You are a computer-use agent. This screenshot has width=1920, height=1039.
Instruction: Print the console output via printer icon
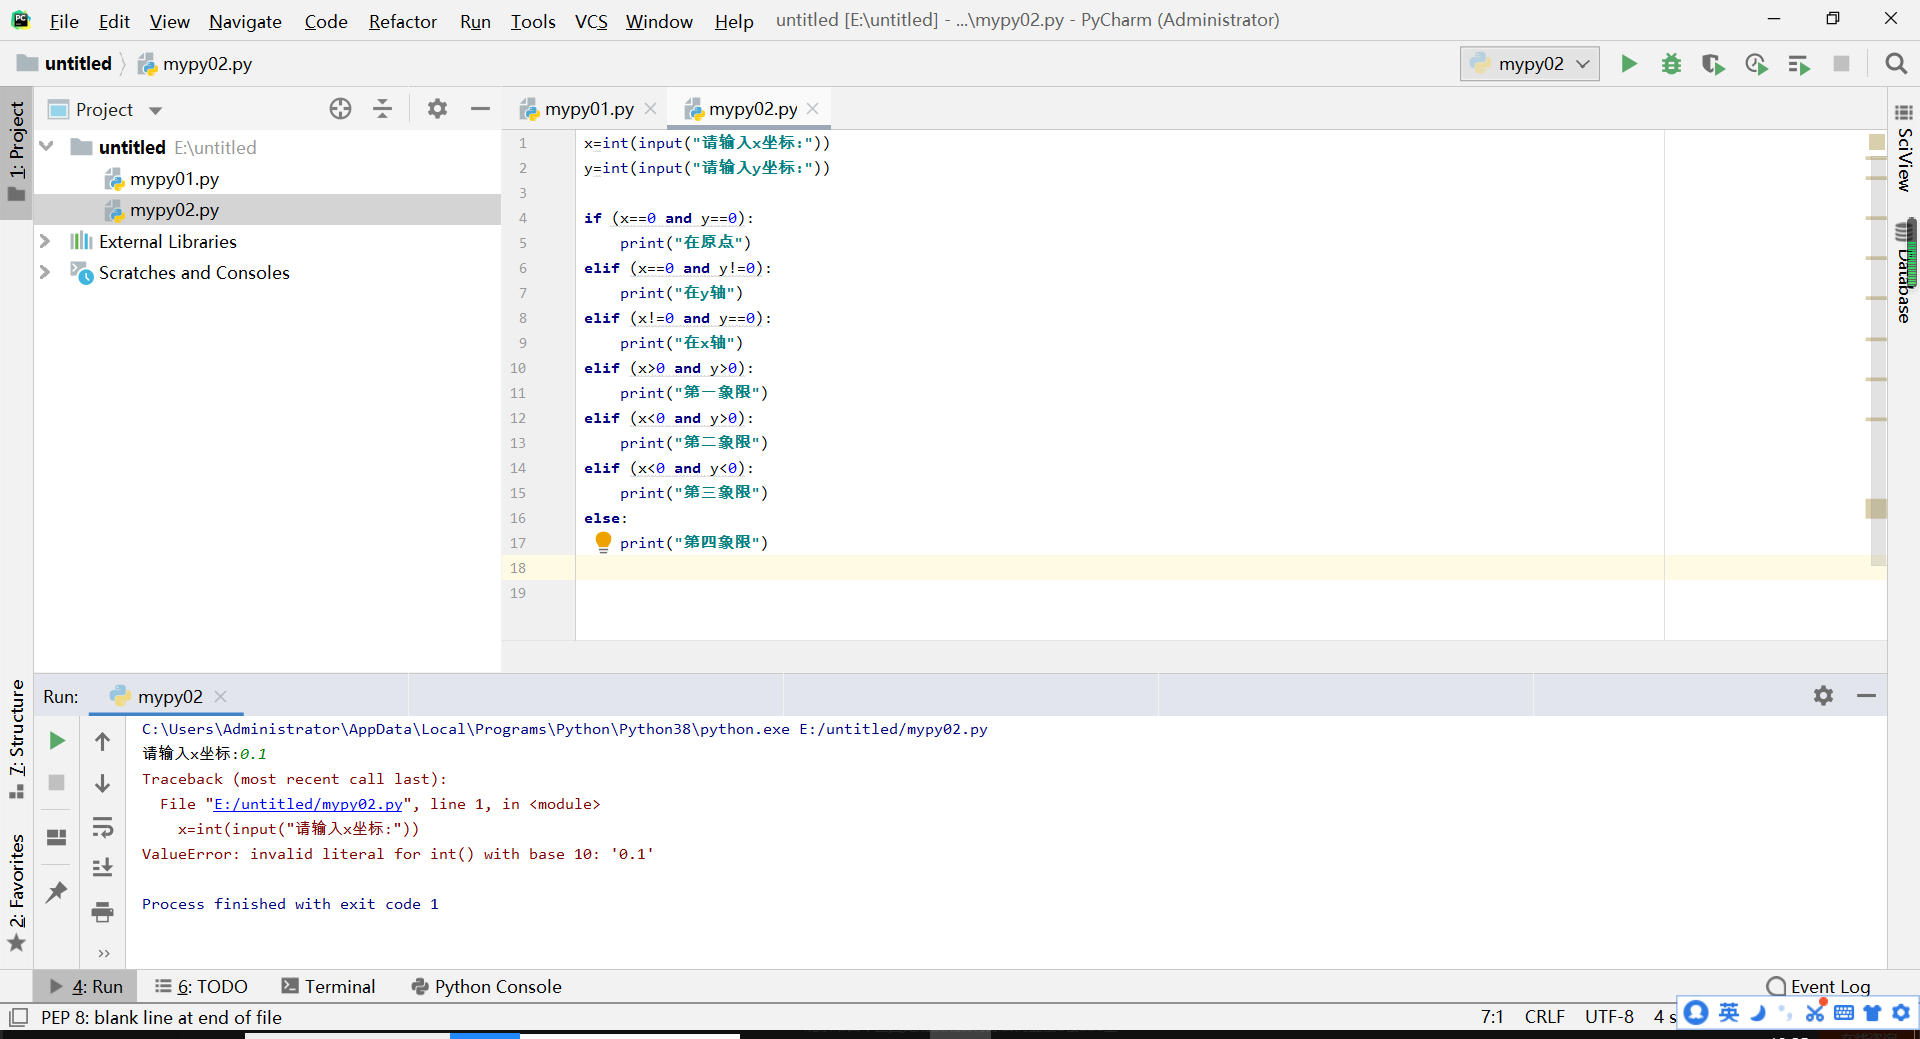(x=102, y=912)
